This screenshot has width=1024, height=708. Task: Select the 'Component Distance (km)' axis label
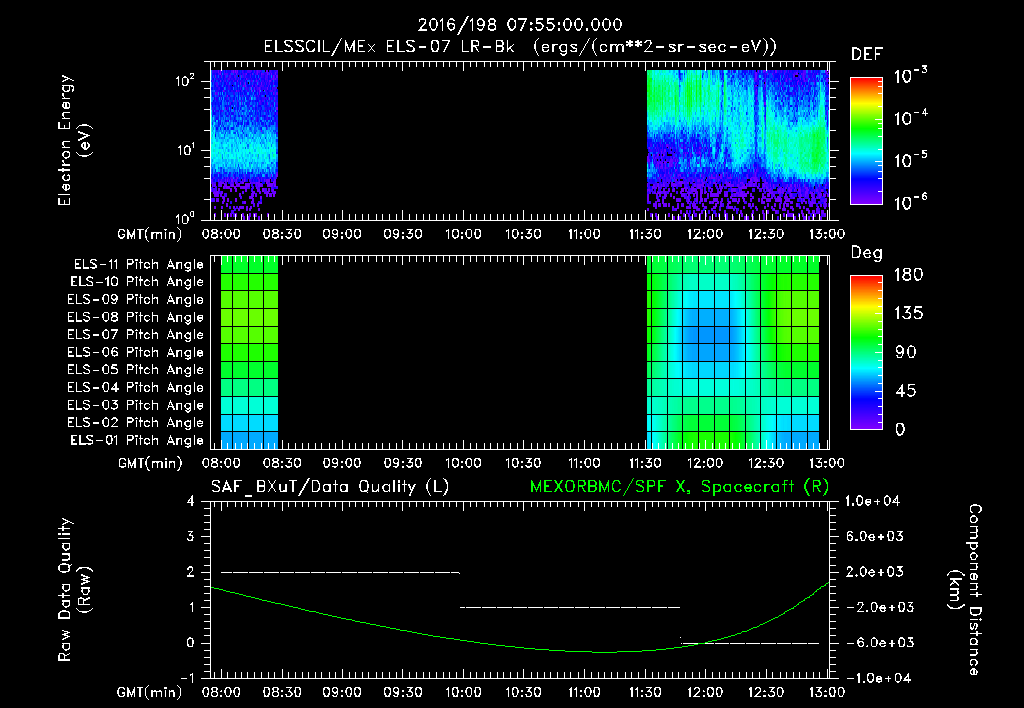coord(965,590)
